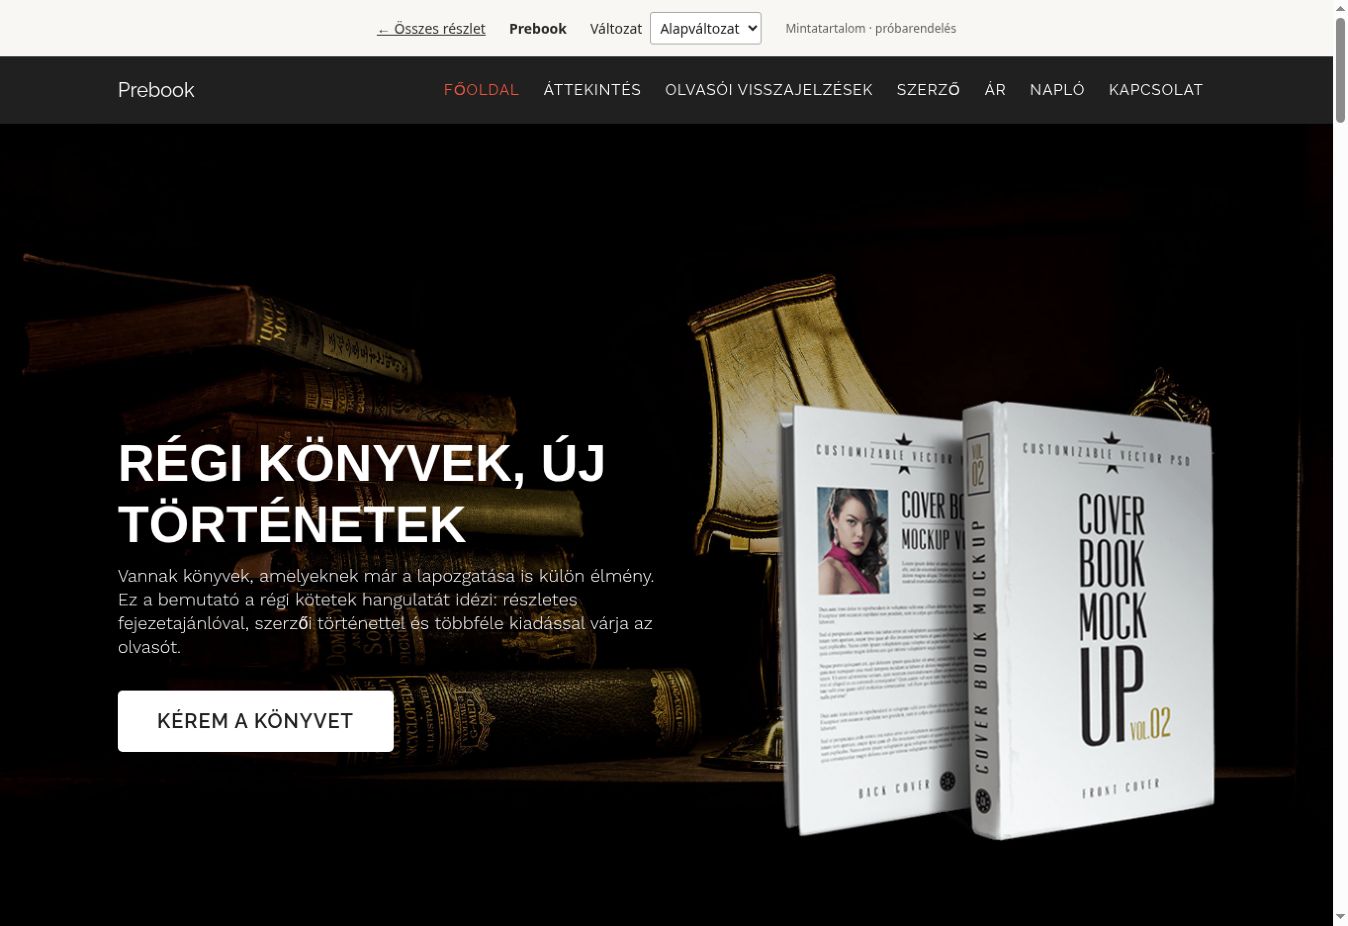Open the Szerző section
This screenshot has height=926, width=1348.
click(x=928, y=90)
